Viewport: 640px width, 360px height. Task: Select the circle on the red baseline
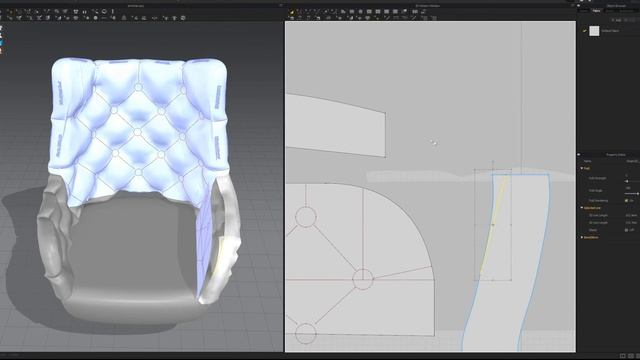362,280
